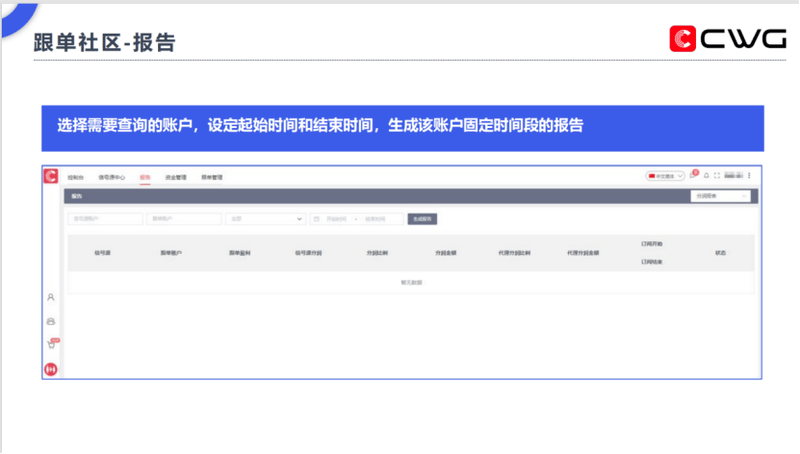Switch to the 信号源中心 tab
Image resolution: width=800 pixels, height=454 pixels.
111,178
